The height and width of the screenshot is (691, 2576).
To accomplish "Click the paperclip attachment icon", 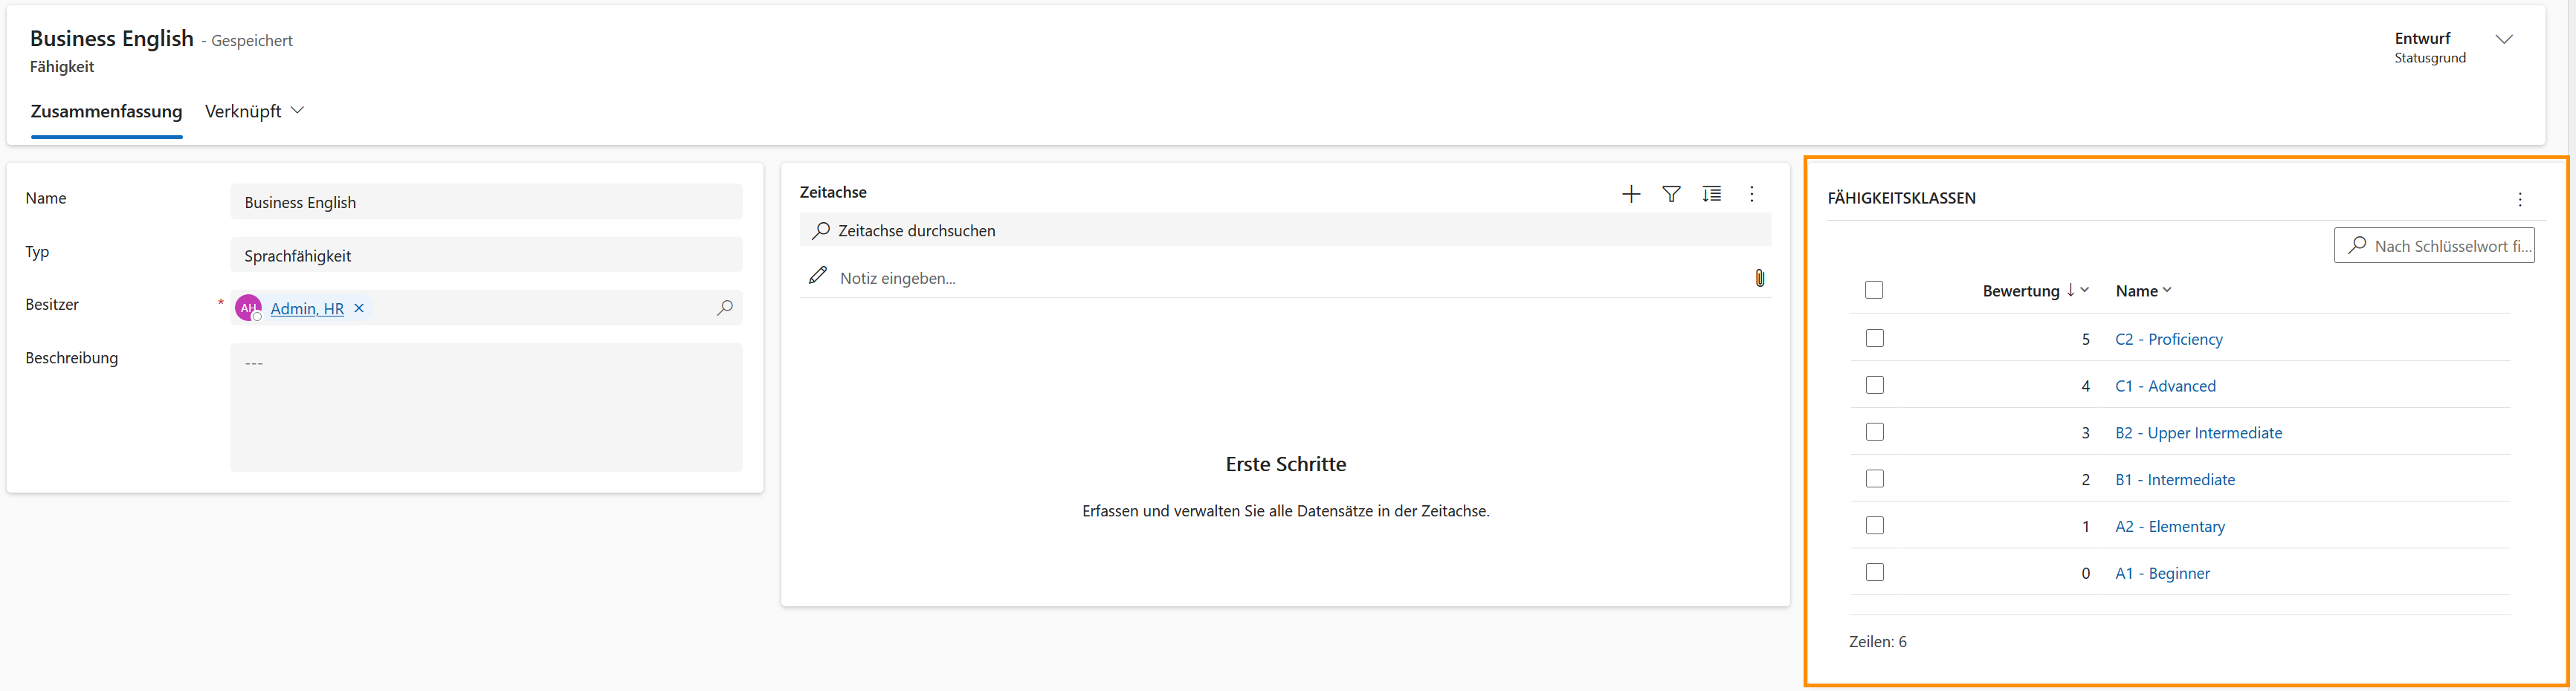I will point(1759,278).
